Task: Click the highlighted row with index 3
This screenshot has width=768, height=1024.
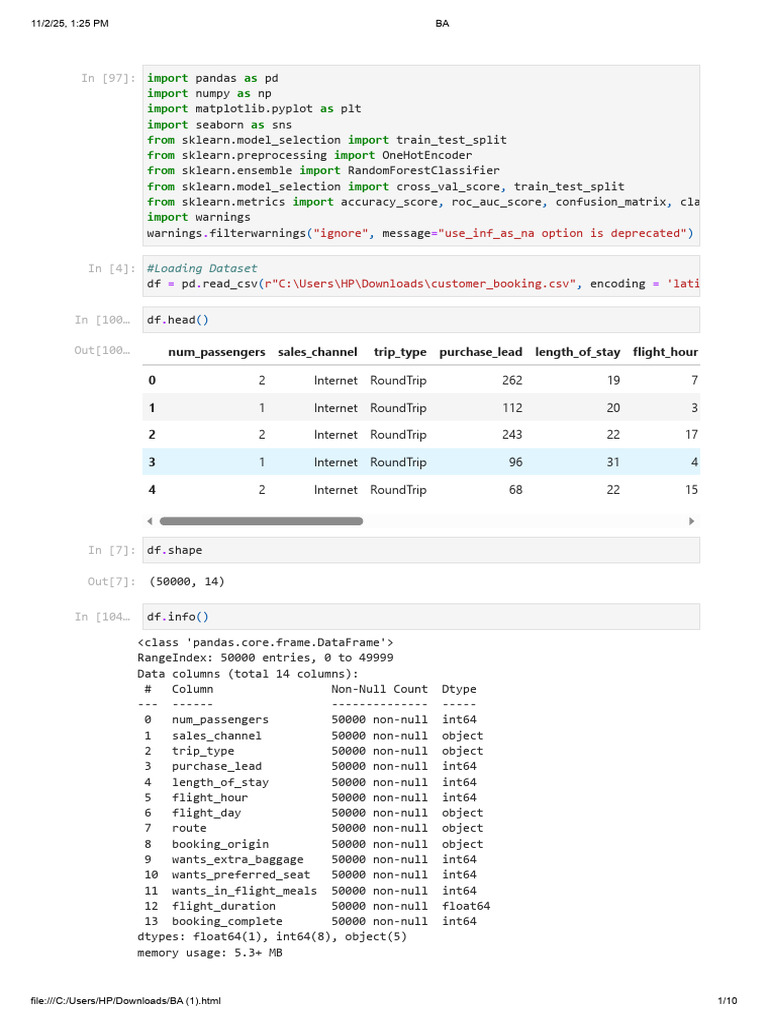Action: point(421,462)
